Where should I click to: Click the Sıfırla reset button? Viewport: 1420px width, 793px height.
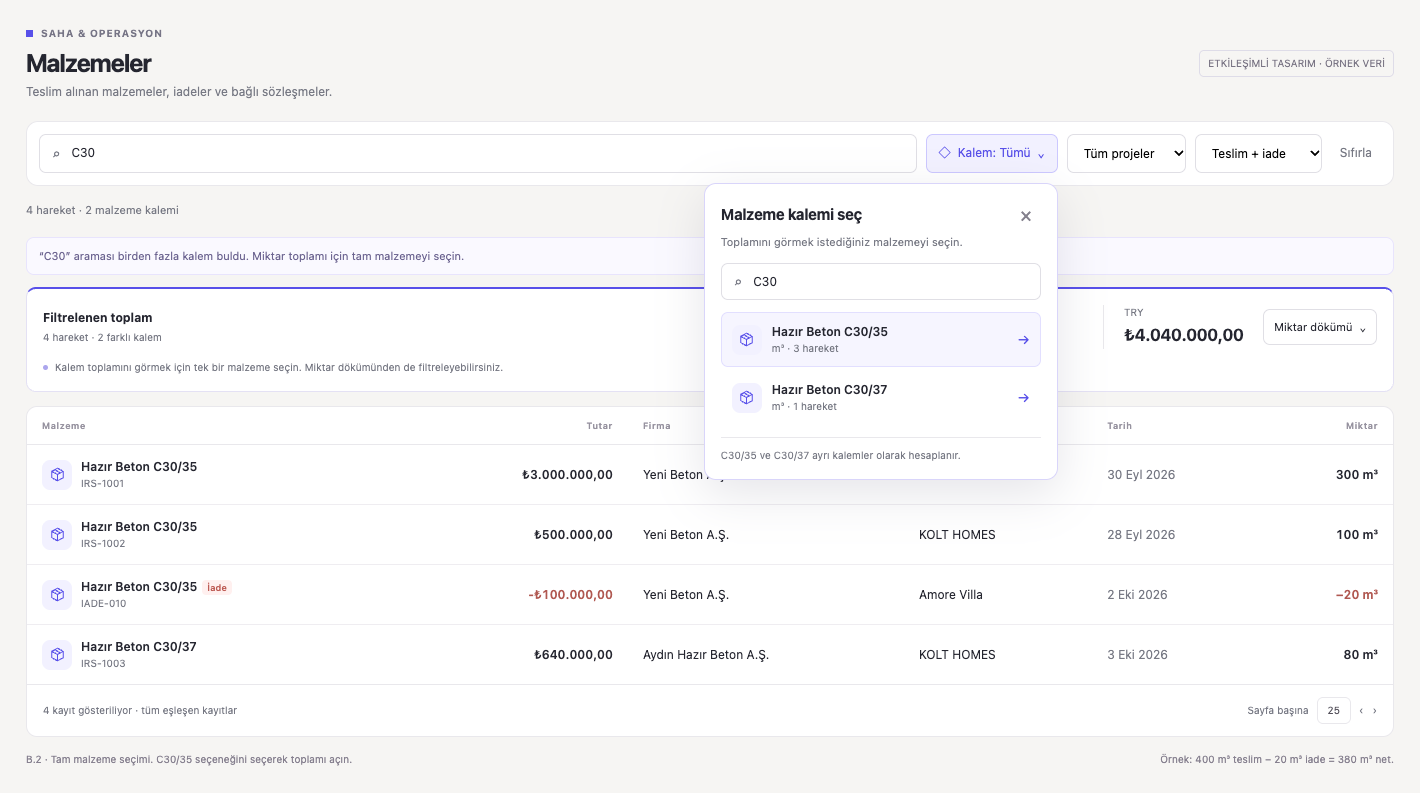click(1355, 153)
